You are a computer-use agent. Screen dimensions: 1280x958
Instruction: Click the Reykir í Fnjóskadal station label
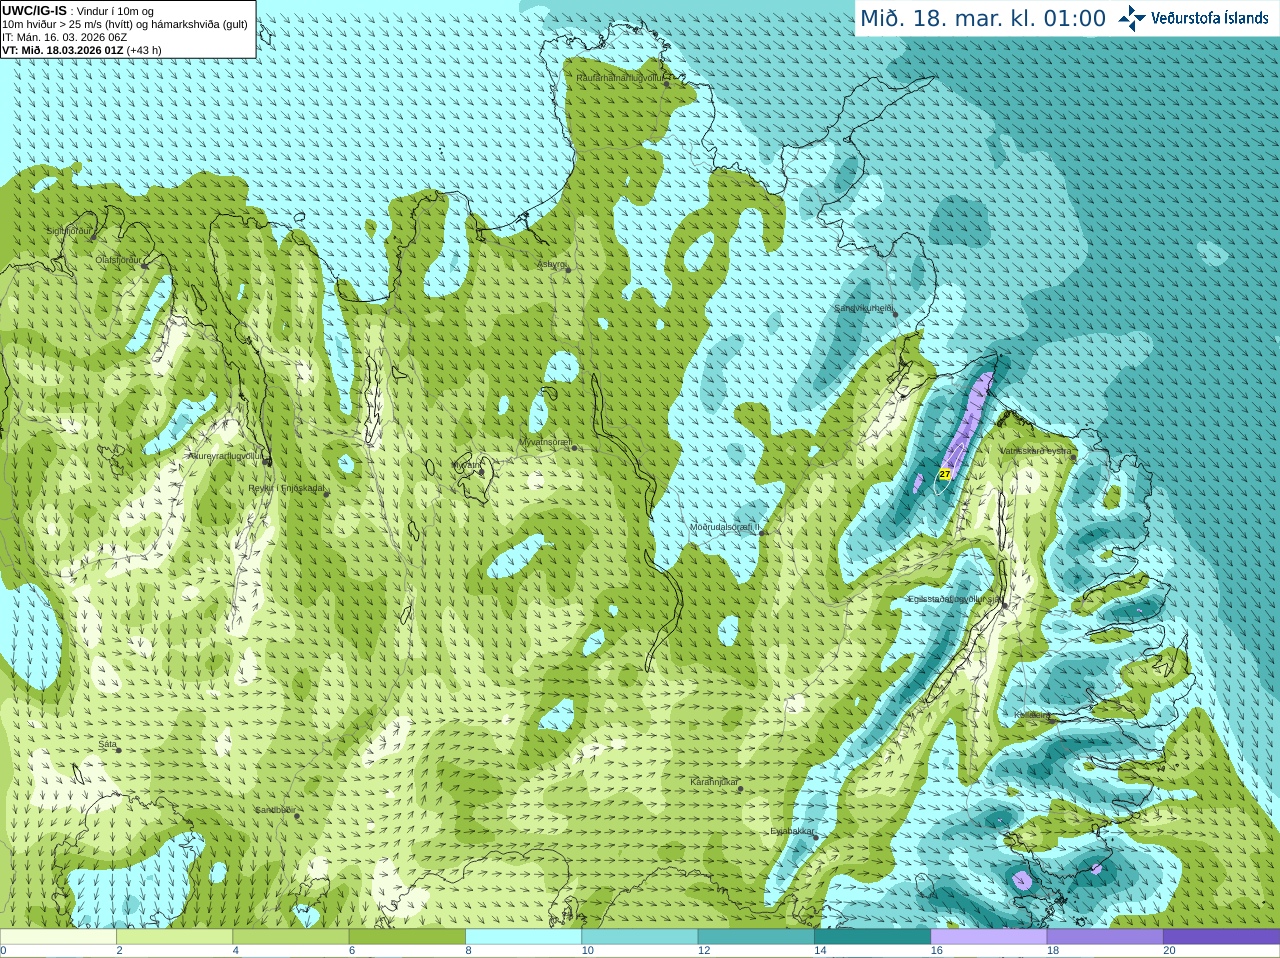[287, 488]
